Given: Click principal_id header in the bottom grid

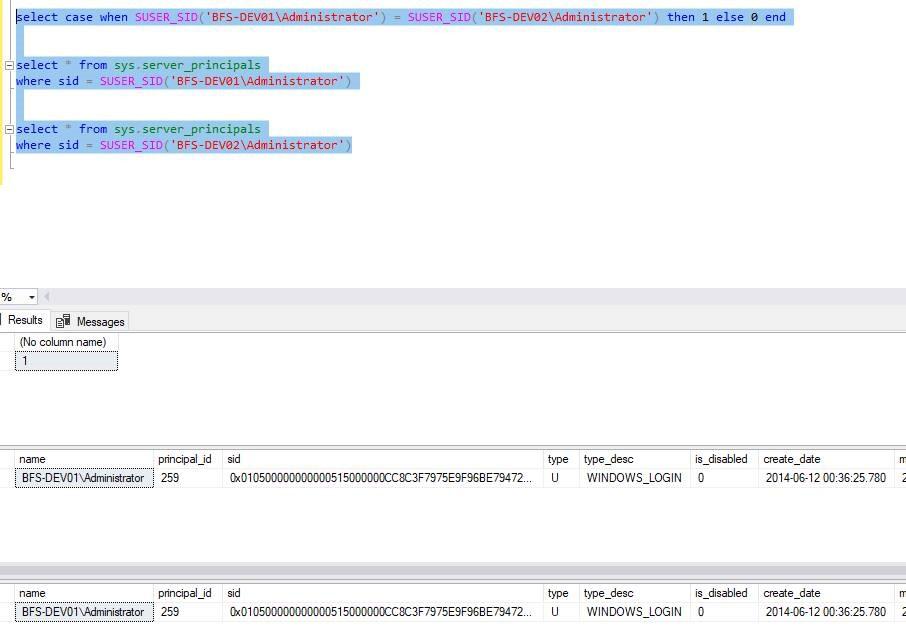Looking at the screenshot, I should [x=188, y=593].
